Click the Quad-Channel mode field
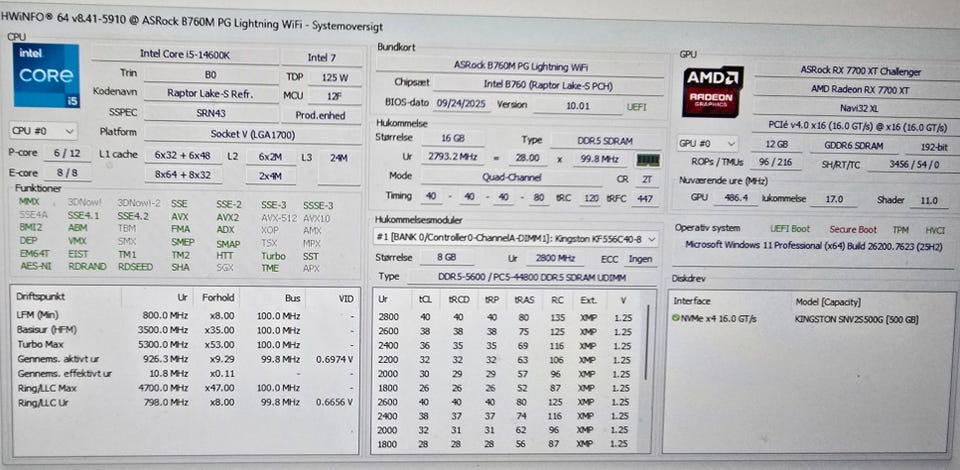The height and width of the screenshot is (470, 960). click(x=511, y=177)
